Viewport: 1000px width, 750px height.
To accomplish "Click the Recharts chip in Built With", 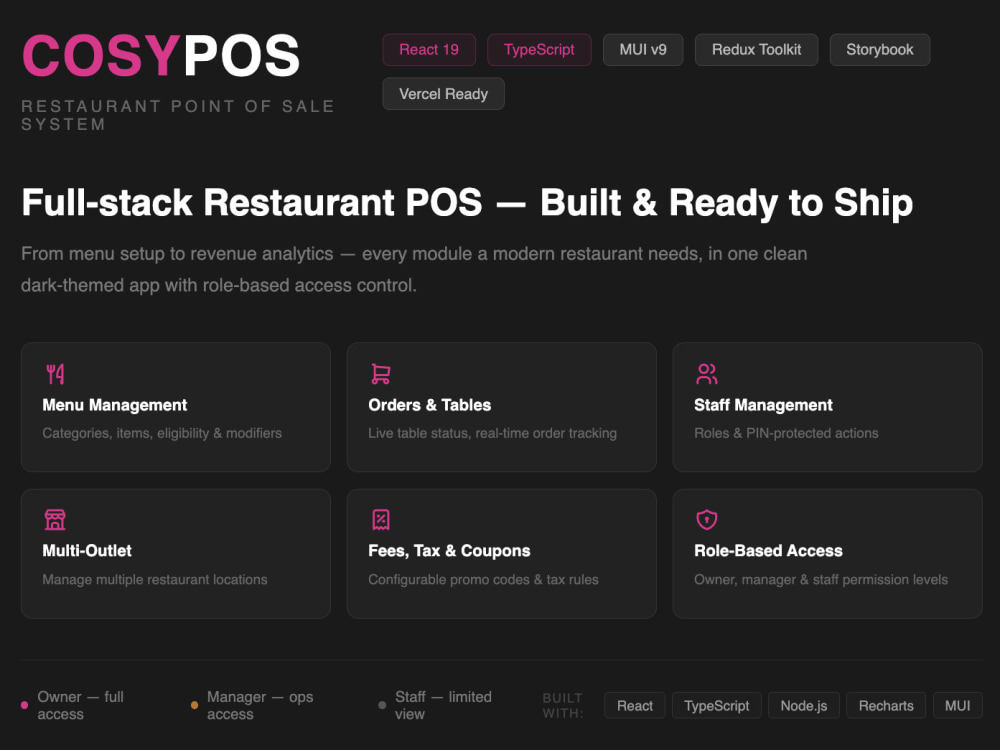I will coord(886,705).
